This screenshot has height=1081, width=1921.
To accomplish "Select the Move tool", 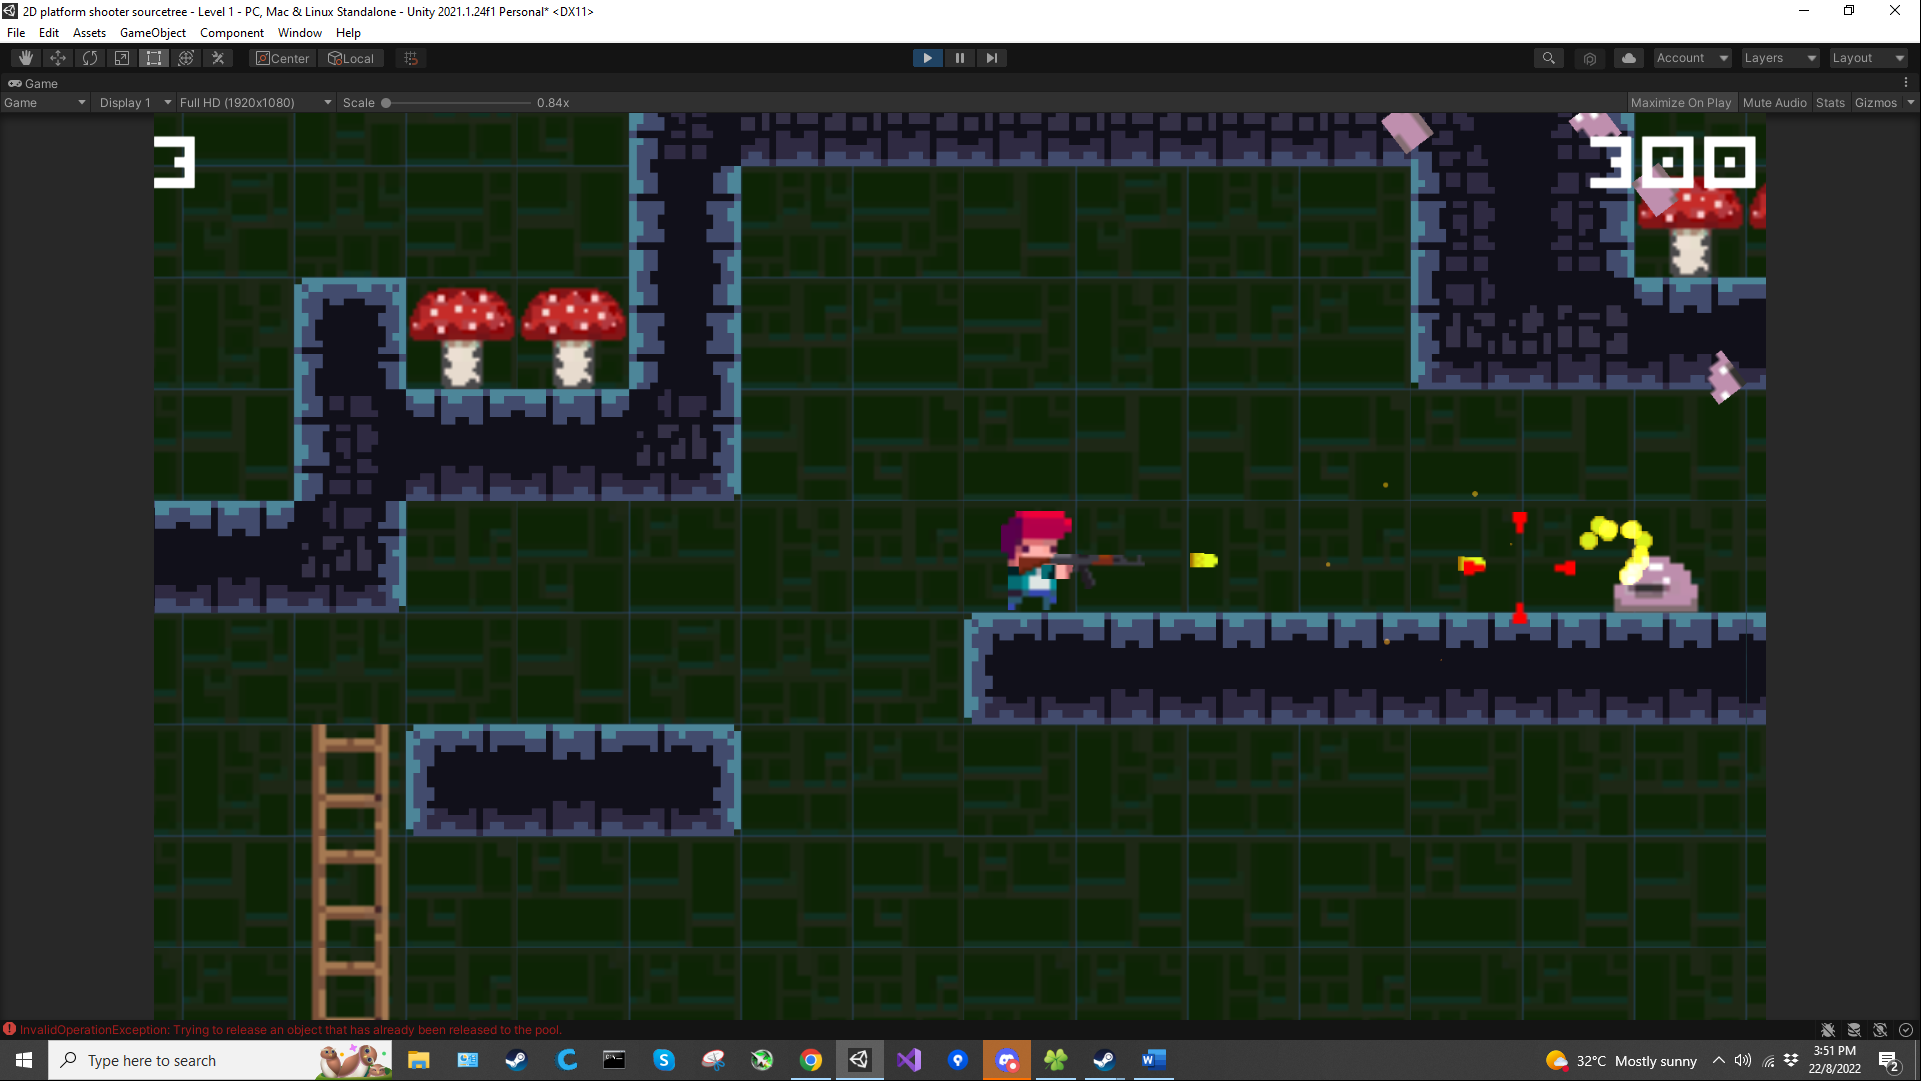I will pyautogui.click(x=58, y=58).
